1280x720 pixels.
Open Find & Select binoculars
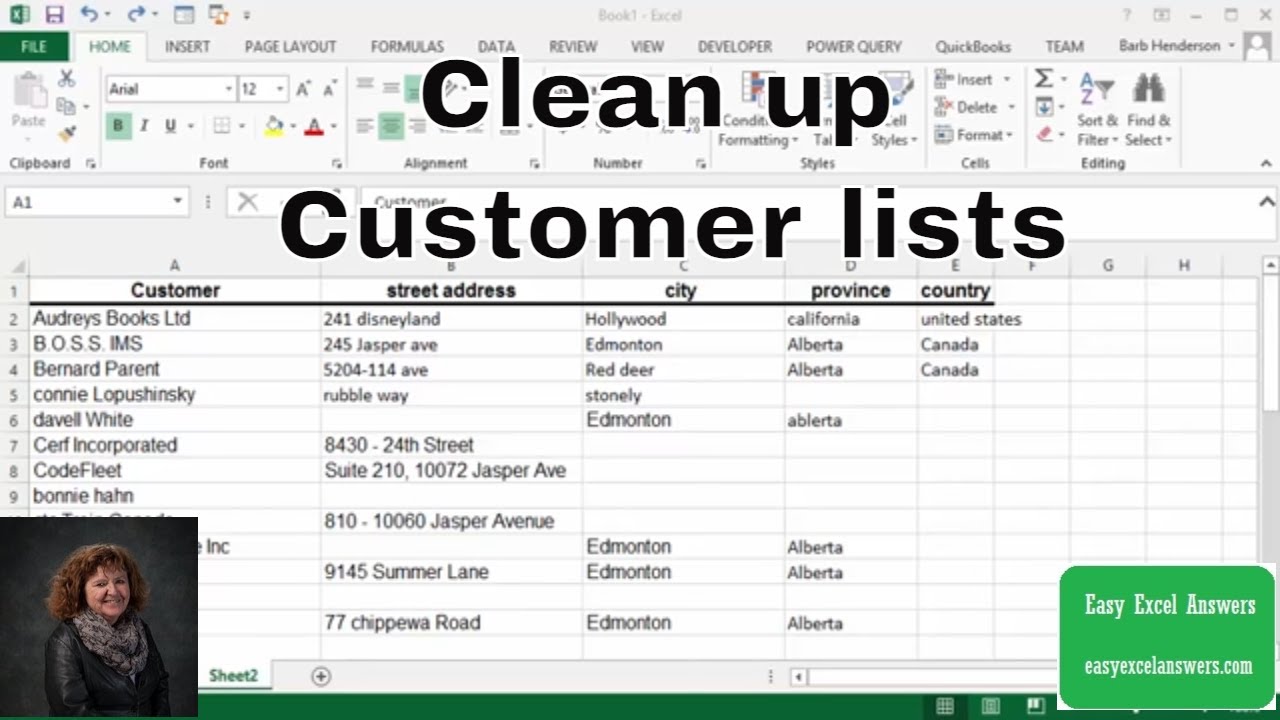[1148, 110]
